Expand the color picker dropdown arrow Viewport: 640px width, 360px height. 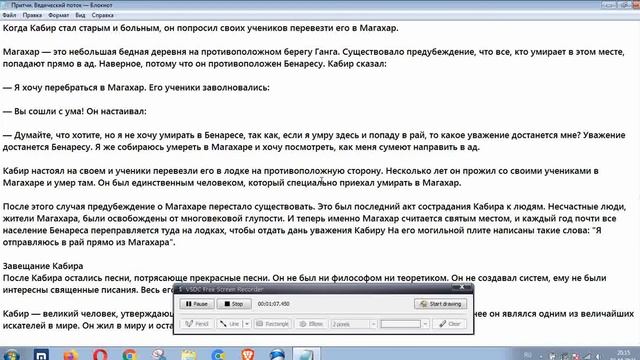425,324
